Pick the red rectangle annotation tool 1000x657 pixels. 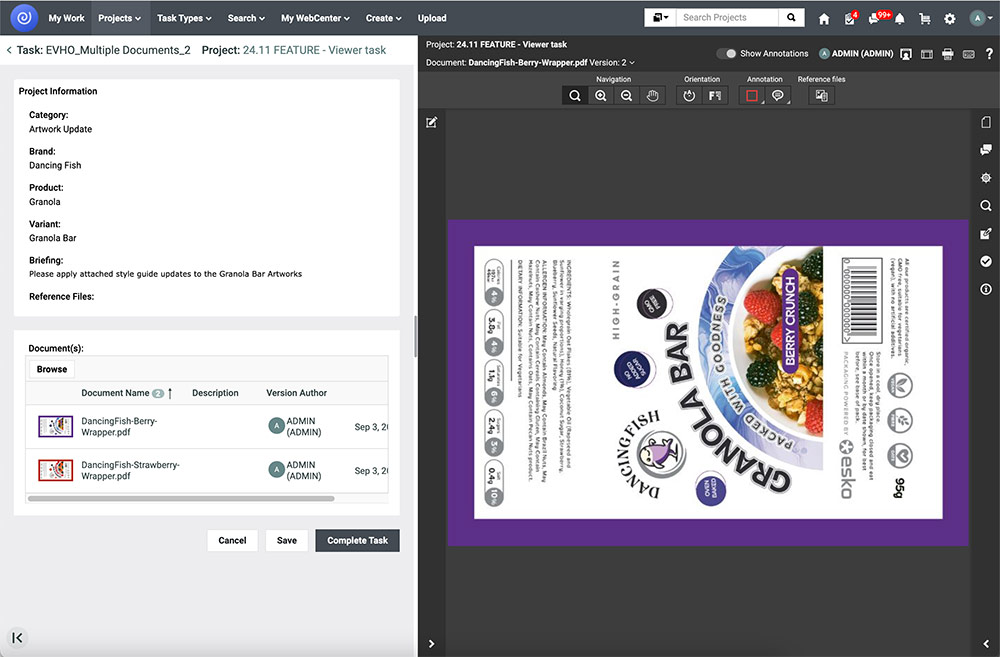(x=752, y=96)
